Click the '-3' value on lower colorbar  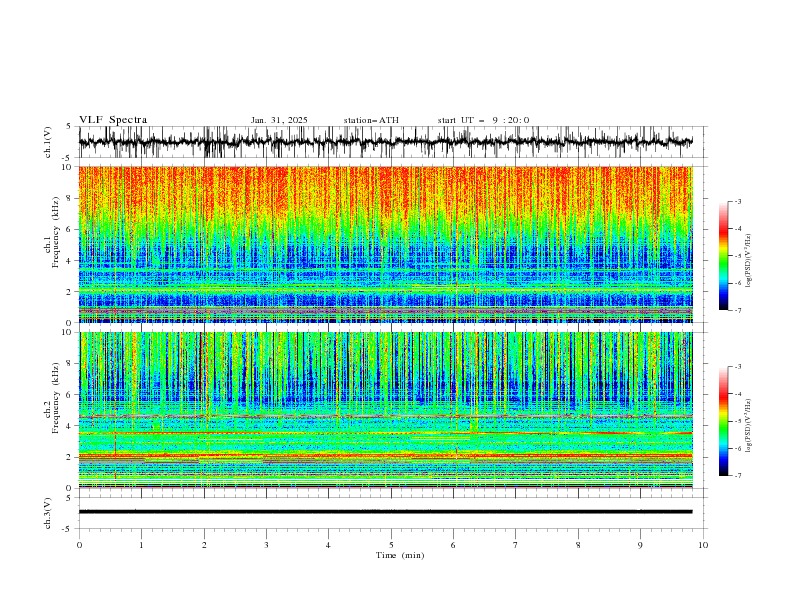point(738,367)
